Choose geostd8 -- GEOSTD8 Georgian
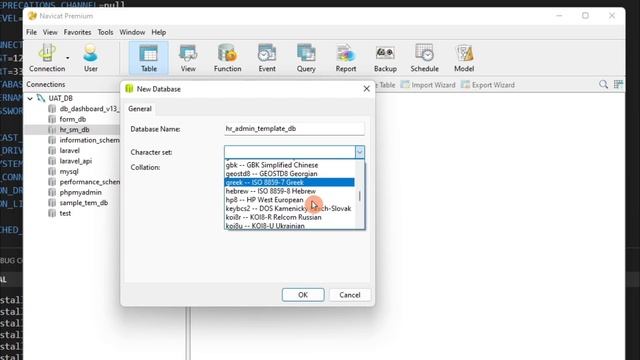640x360 pixels. pos(289,173)
